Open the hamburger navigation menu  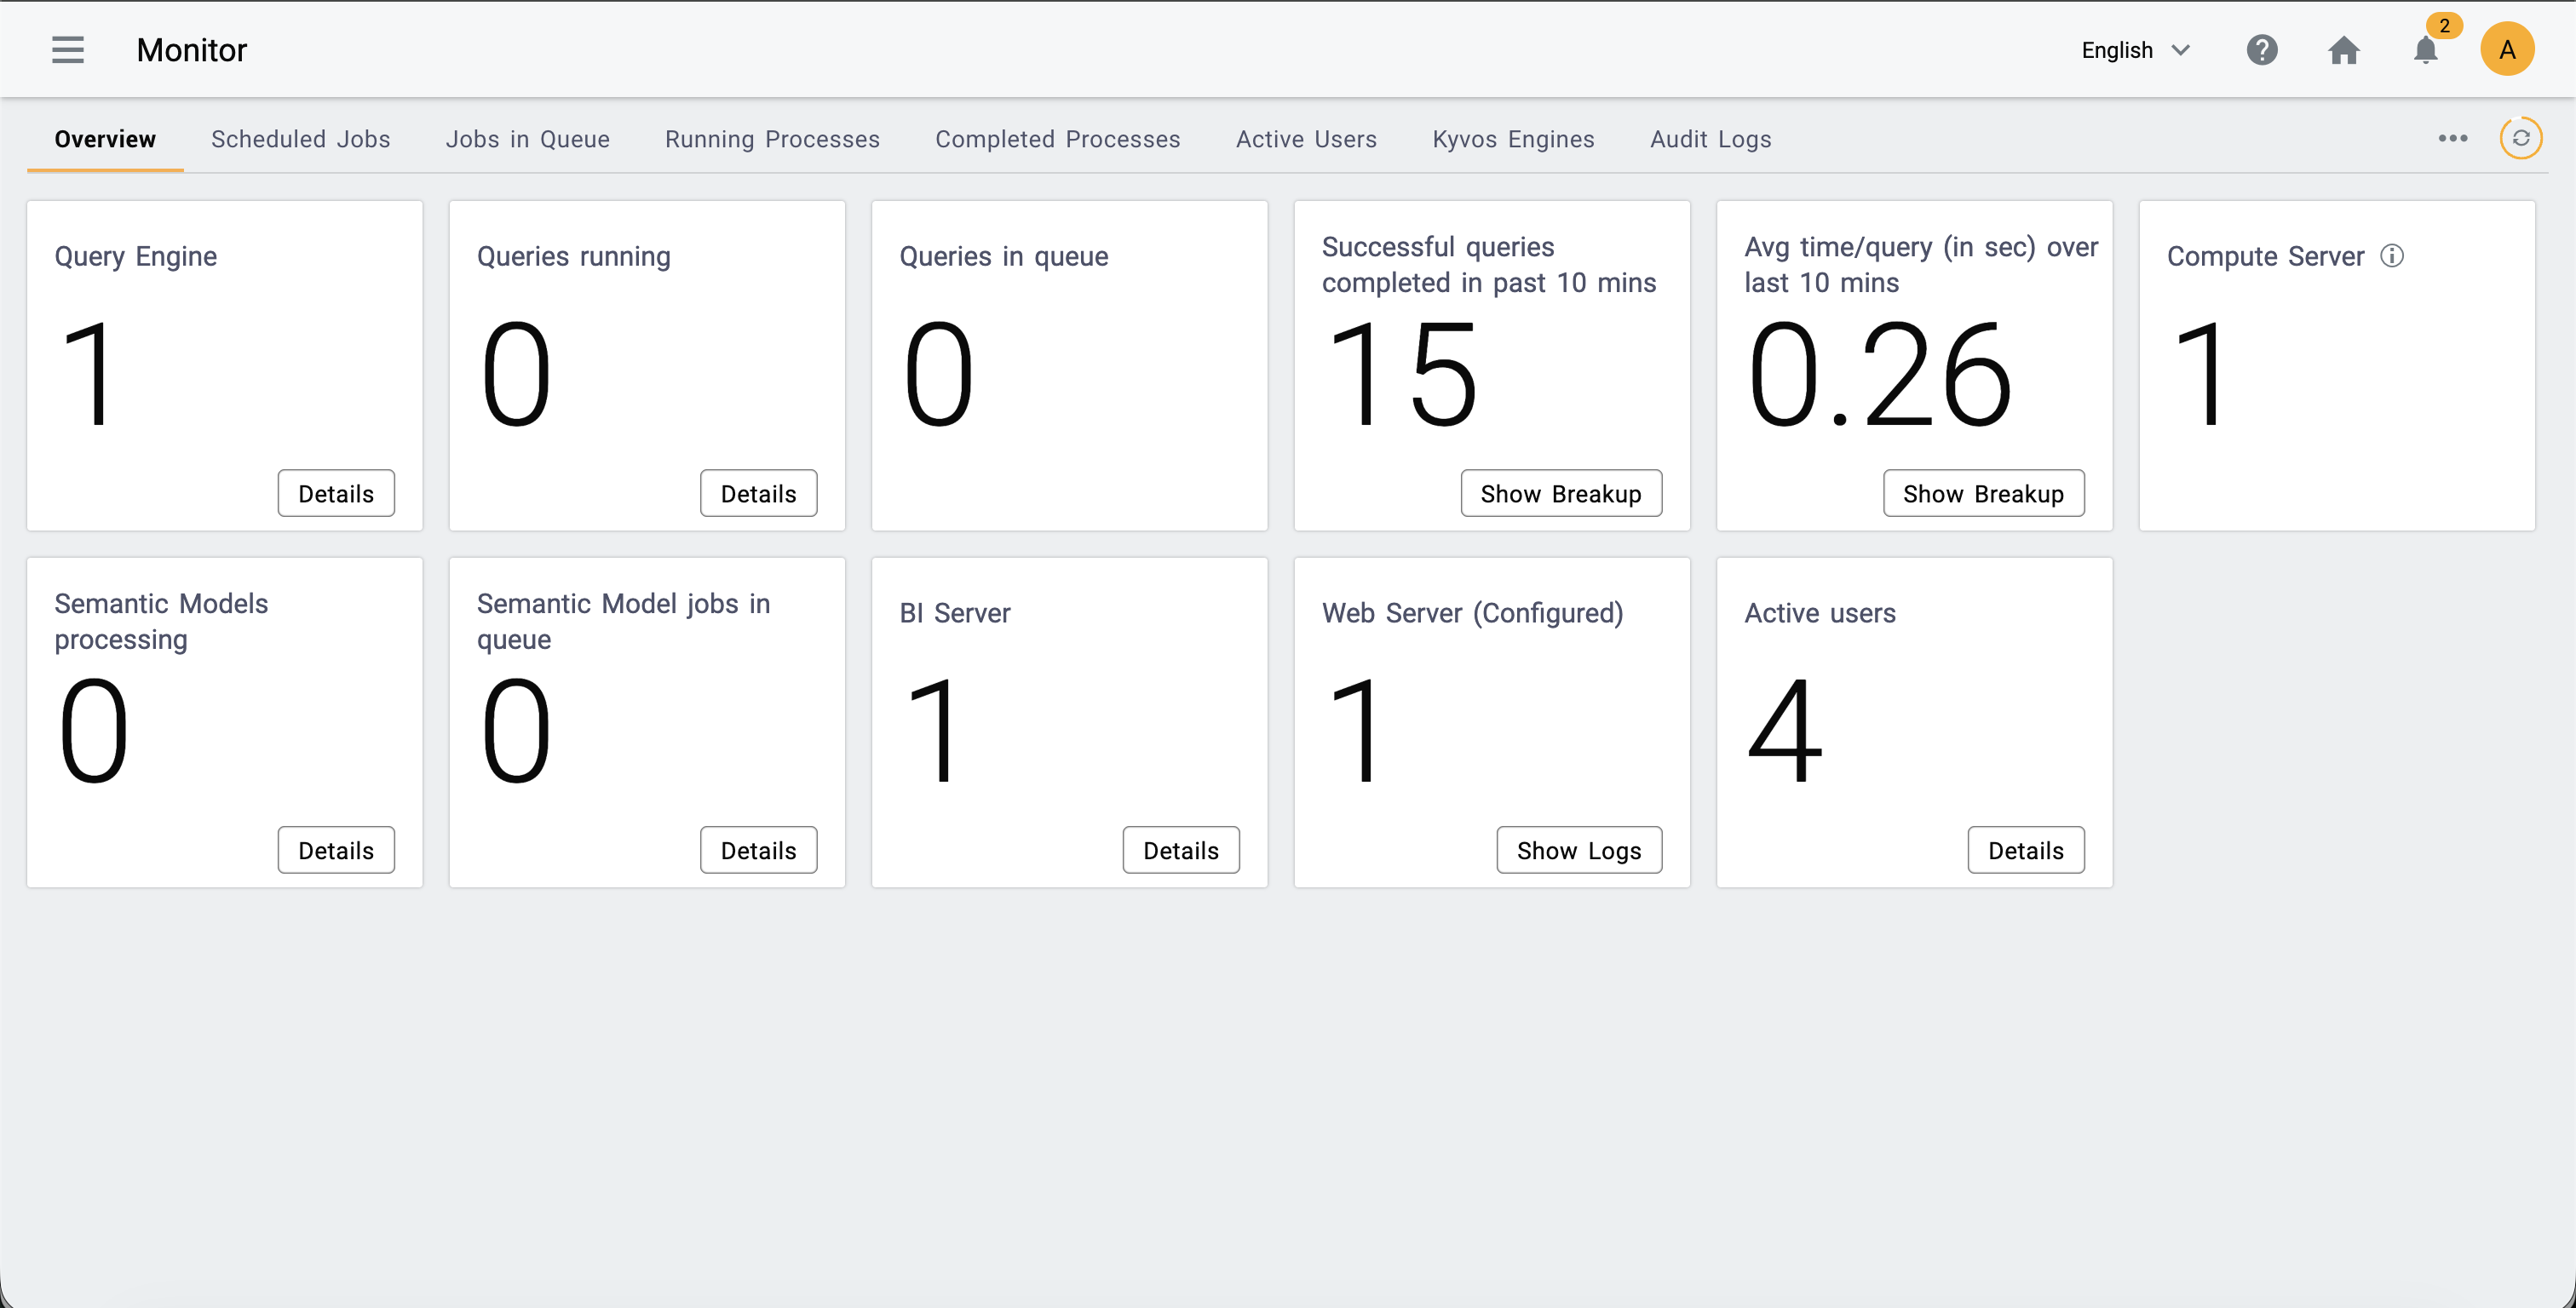(67, 49)
